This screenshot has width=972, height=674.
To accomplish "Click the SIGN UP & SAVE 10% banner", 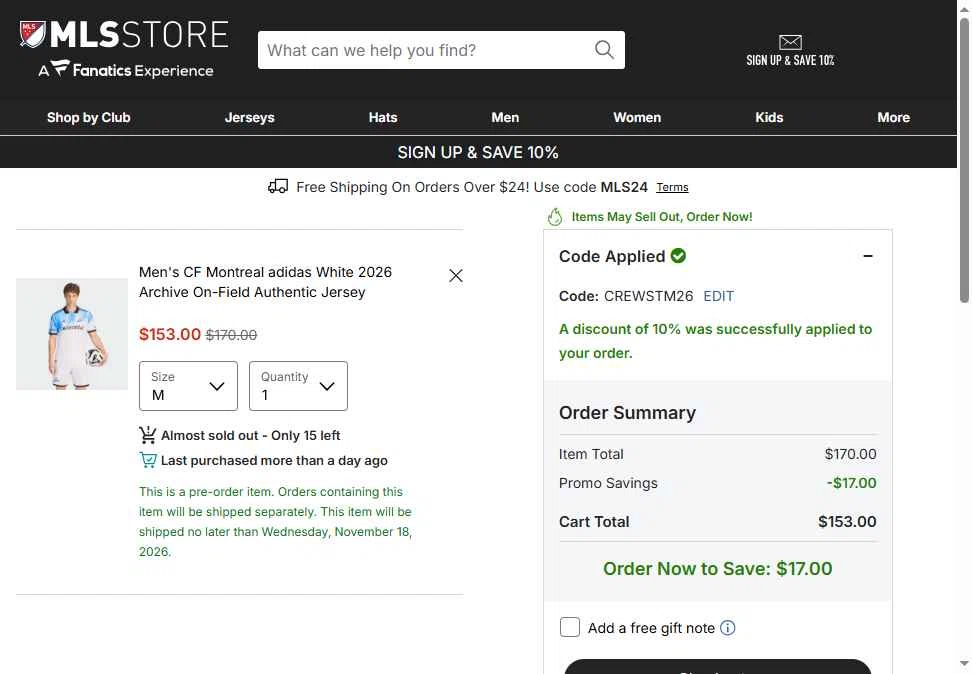I will pyautogui.click(x=478, y=152).
